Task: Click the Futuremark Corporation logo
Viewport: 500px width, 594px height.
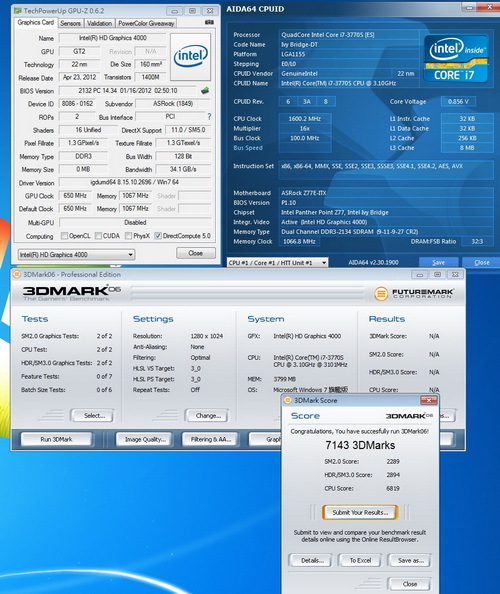Action: 414,293
